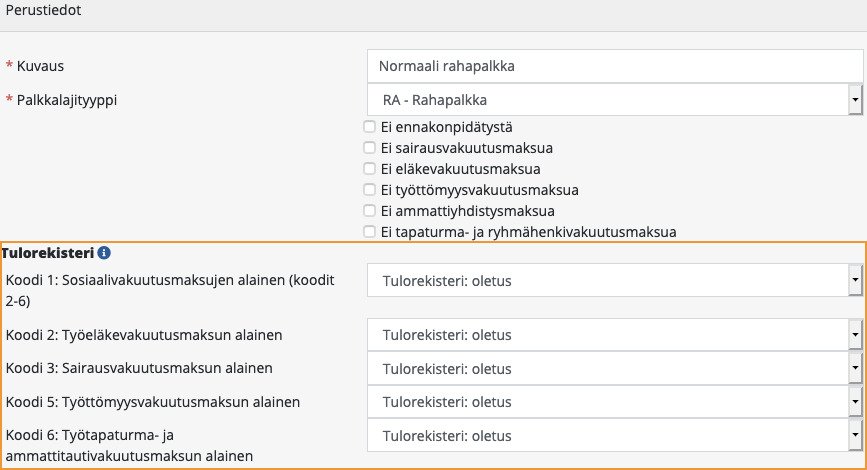Toggle the Ei työttömyysvakuutusmaksua checkbox
This screenshot has width=867, height=470.
pyautogui.click(x=370, y=190)
